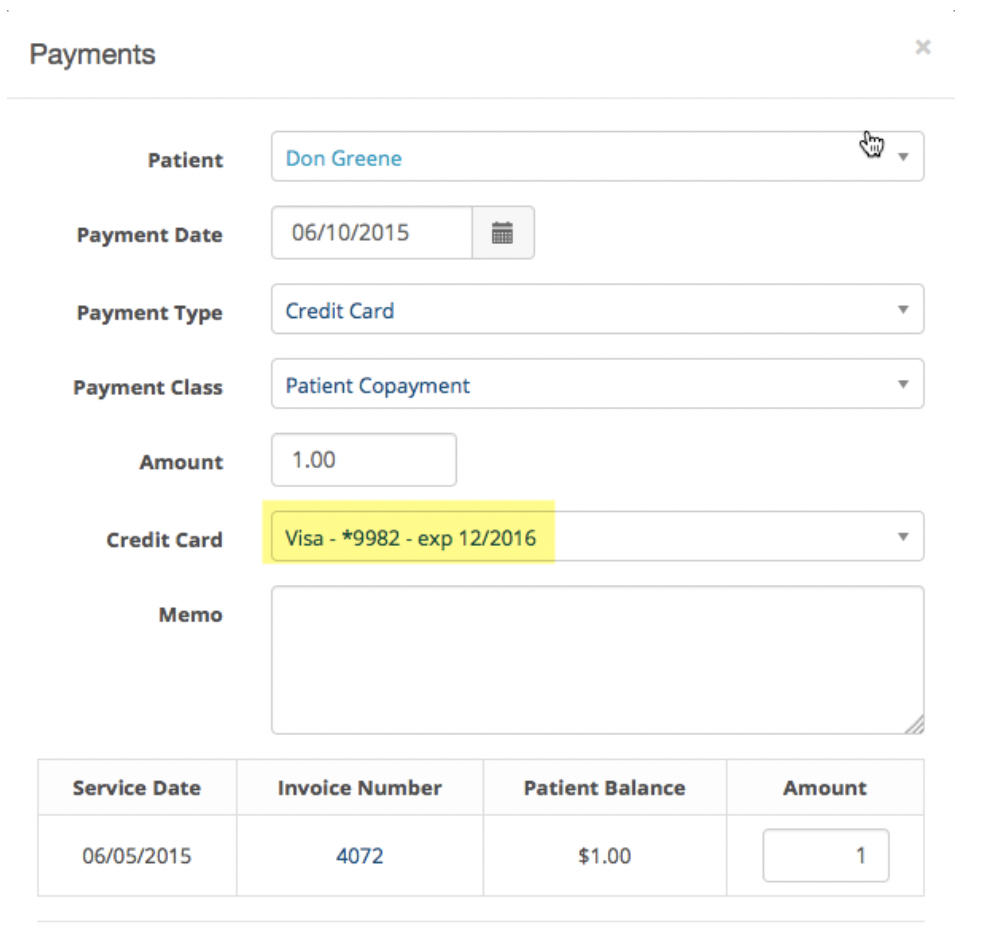Expand the Patient dropdown arrow
The width and height of the screenshot is (984, 932).
[x=903, y=157]
